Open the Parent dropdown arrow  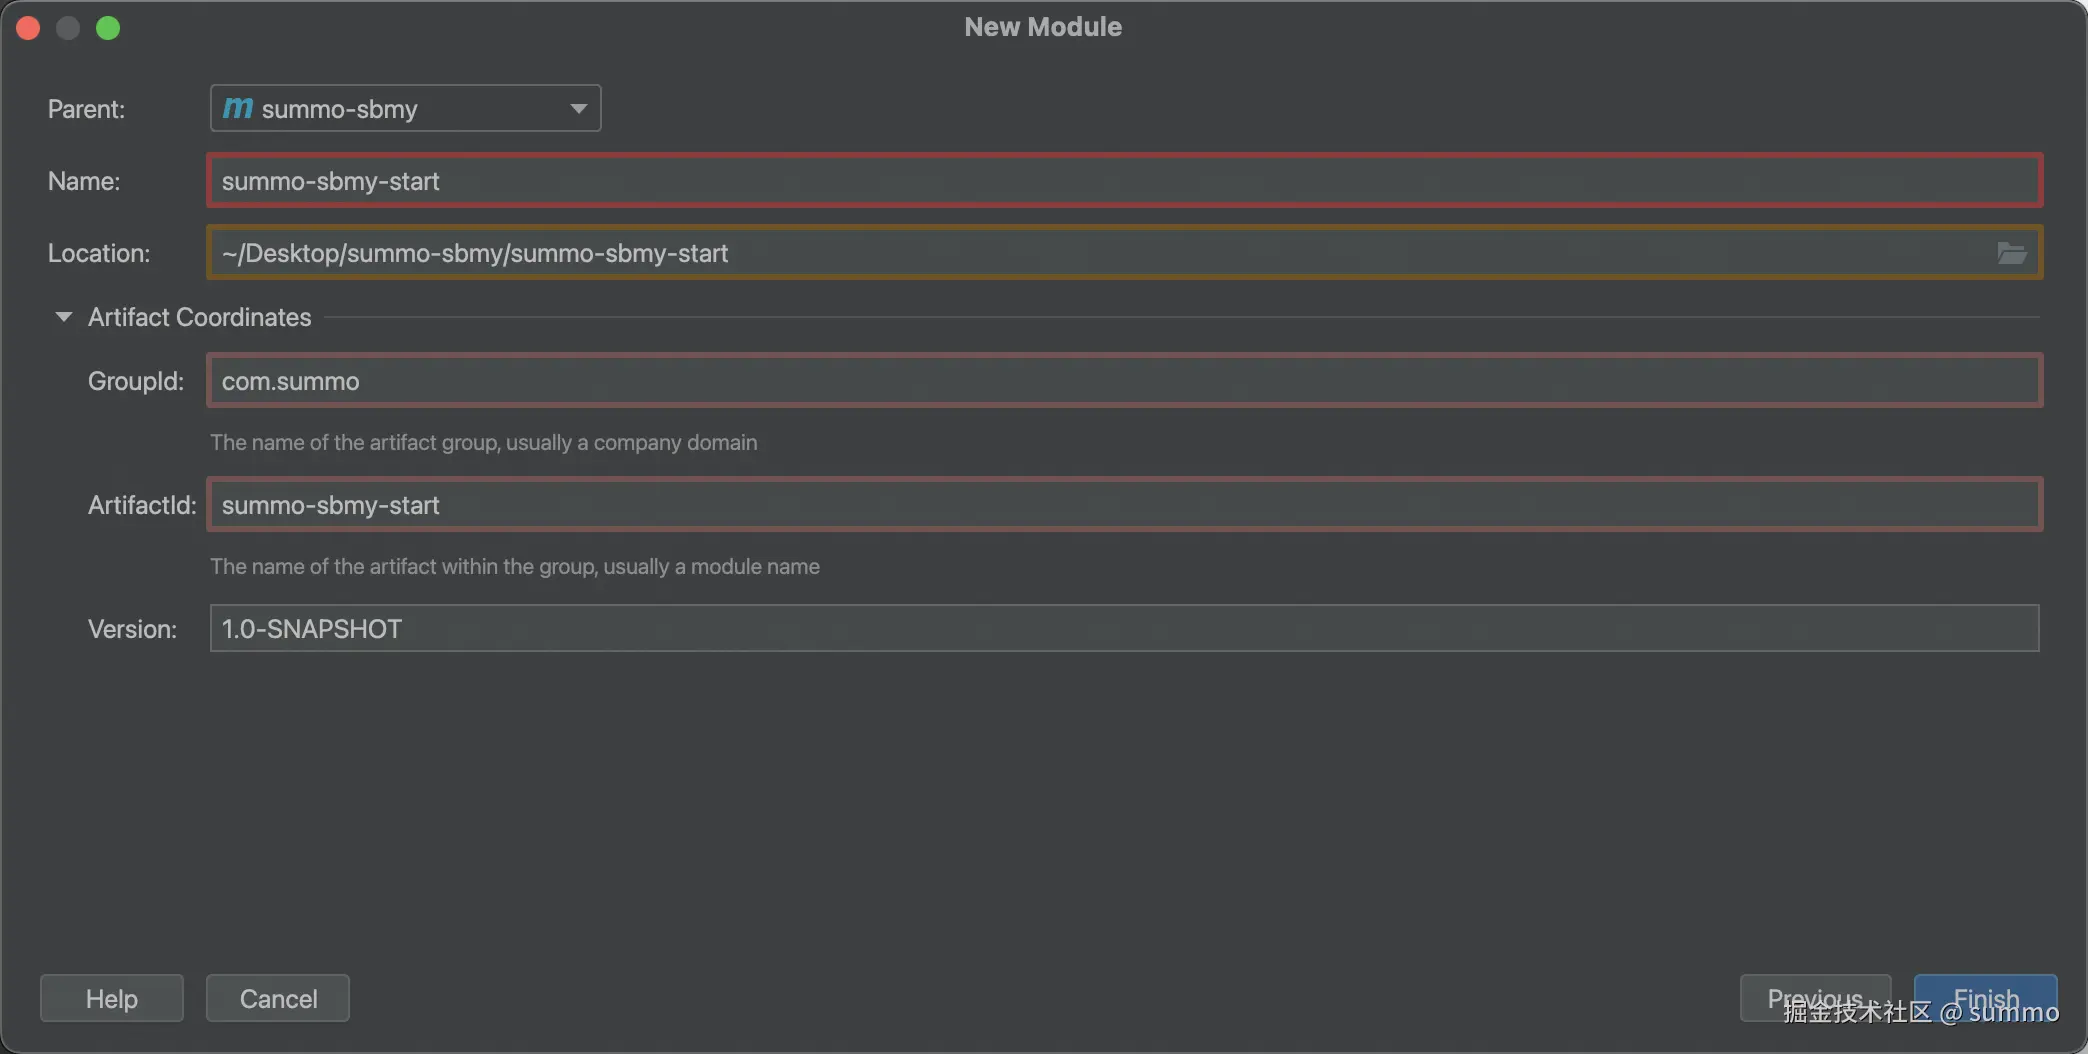point(578,108)
